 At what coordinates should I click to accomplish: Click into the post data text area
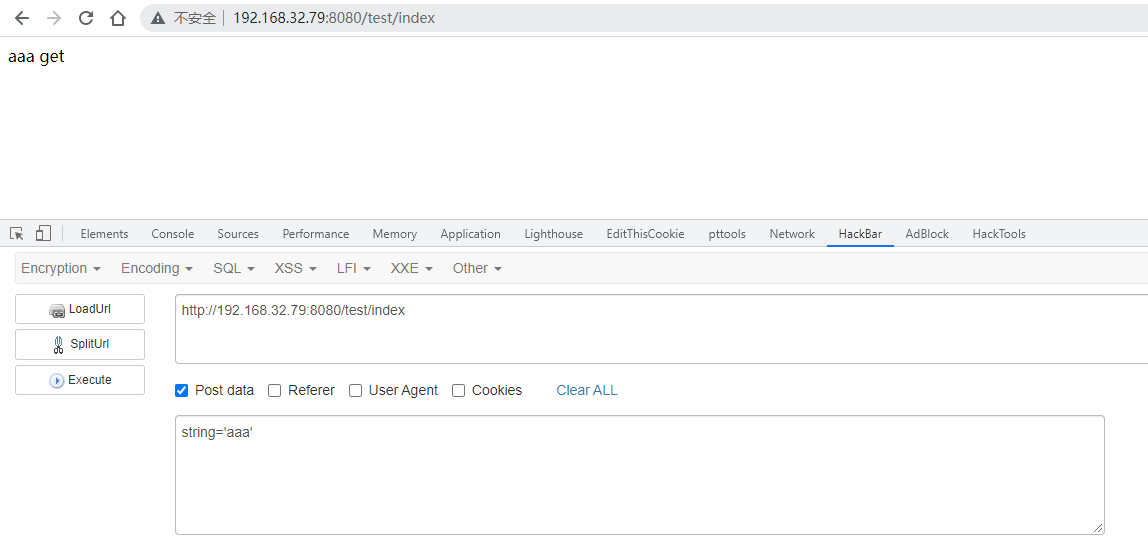(x=639, y=475)
